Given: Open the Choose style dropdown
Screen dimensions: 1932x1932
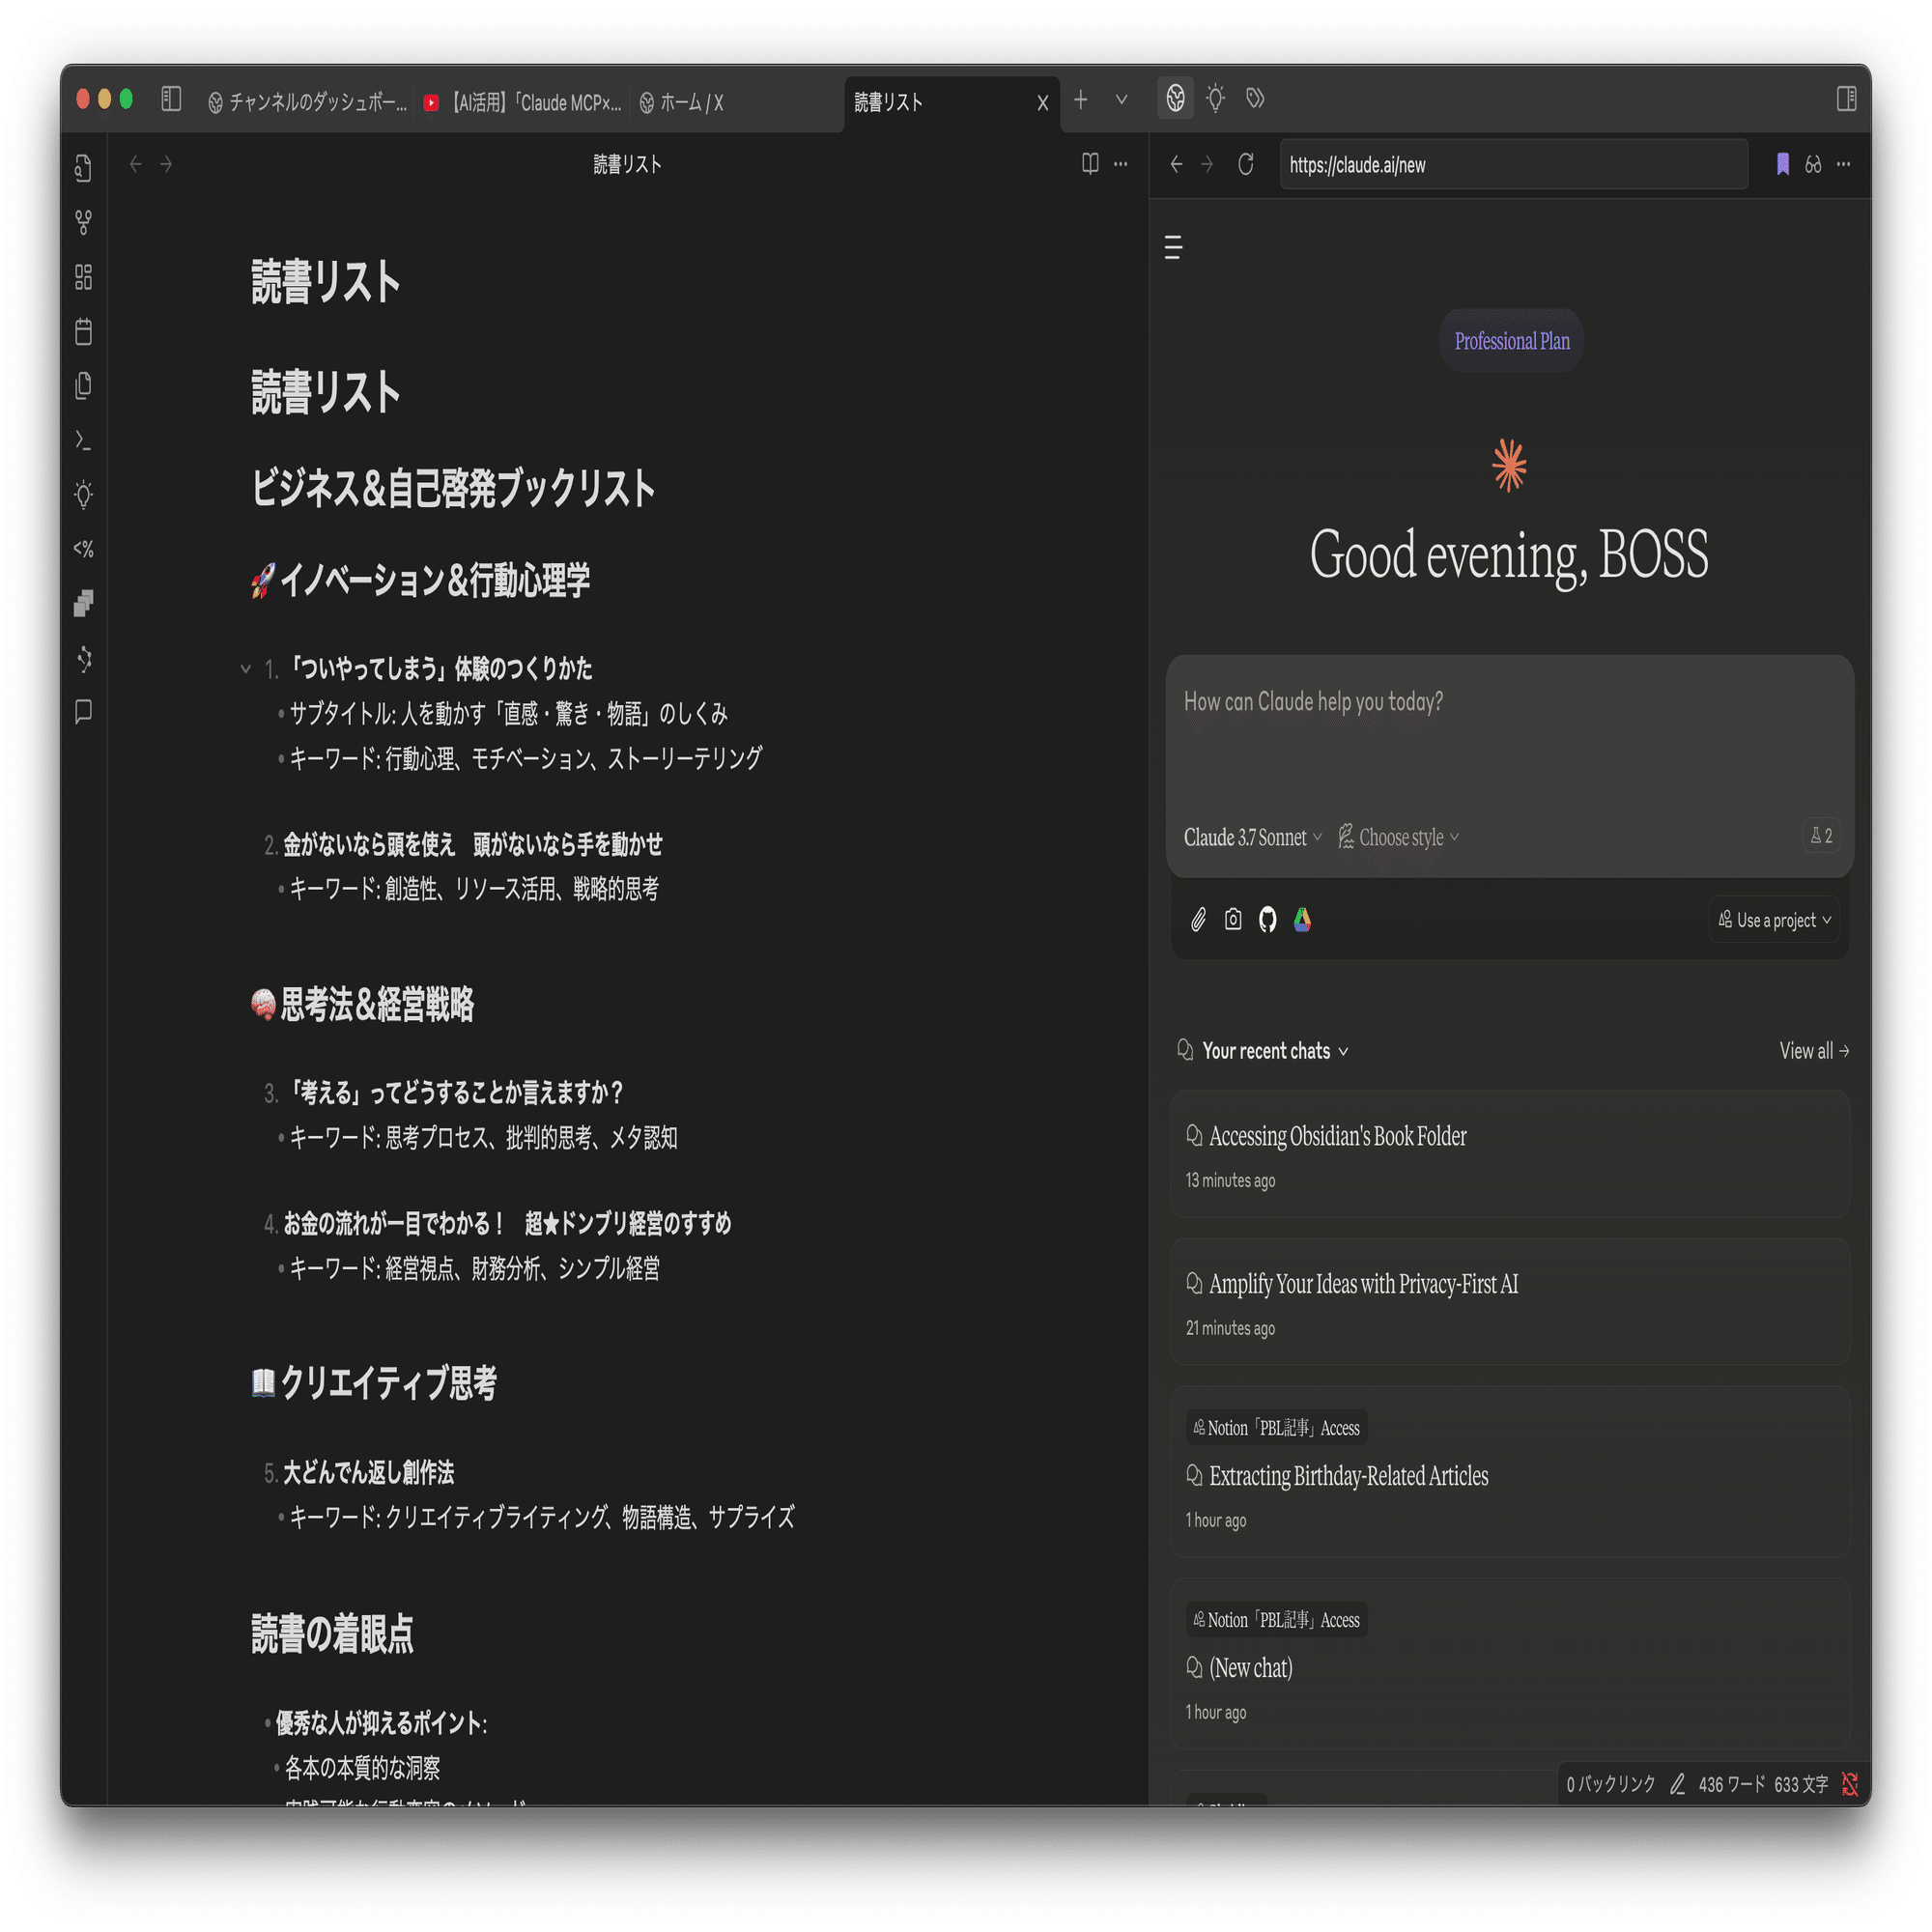Looking at the screenshot, I should coord(1399,837).
